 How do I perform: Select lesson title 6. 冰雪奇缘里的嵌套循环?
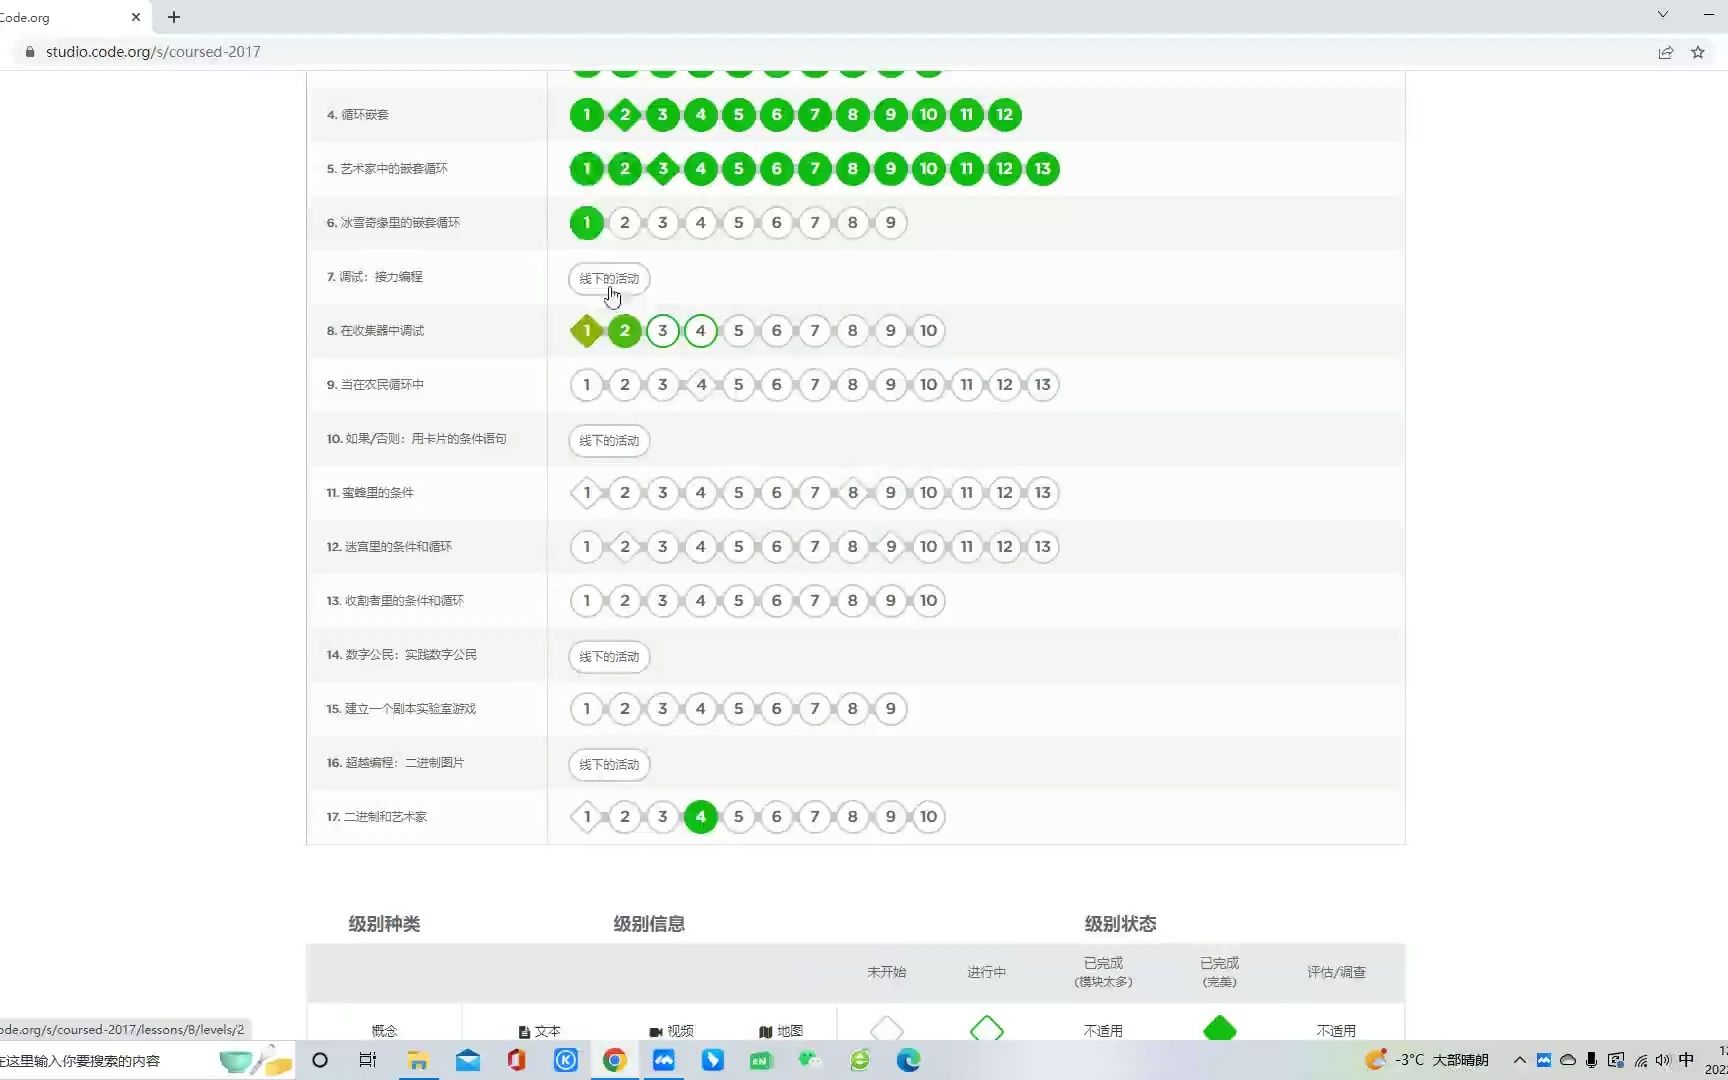click(393, 223)
